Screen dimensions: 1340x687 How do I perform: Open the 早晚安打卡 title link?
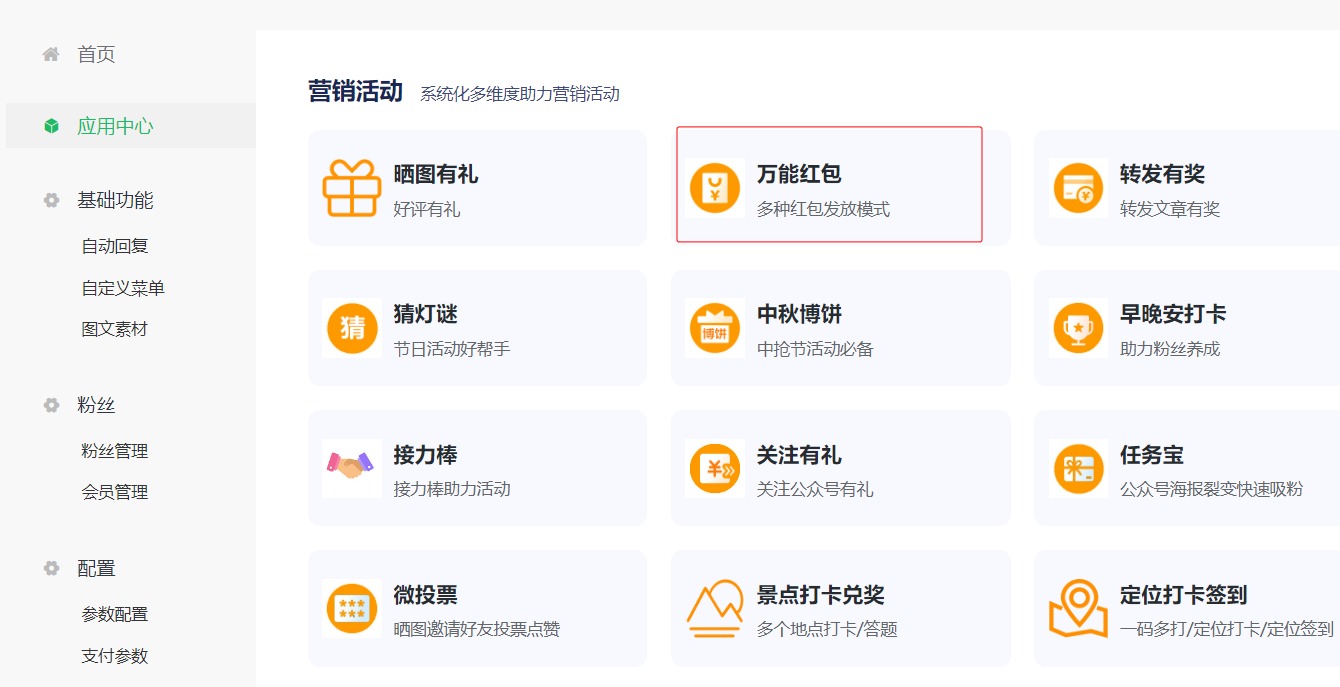pos(1173,314)
